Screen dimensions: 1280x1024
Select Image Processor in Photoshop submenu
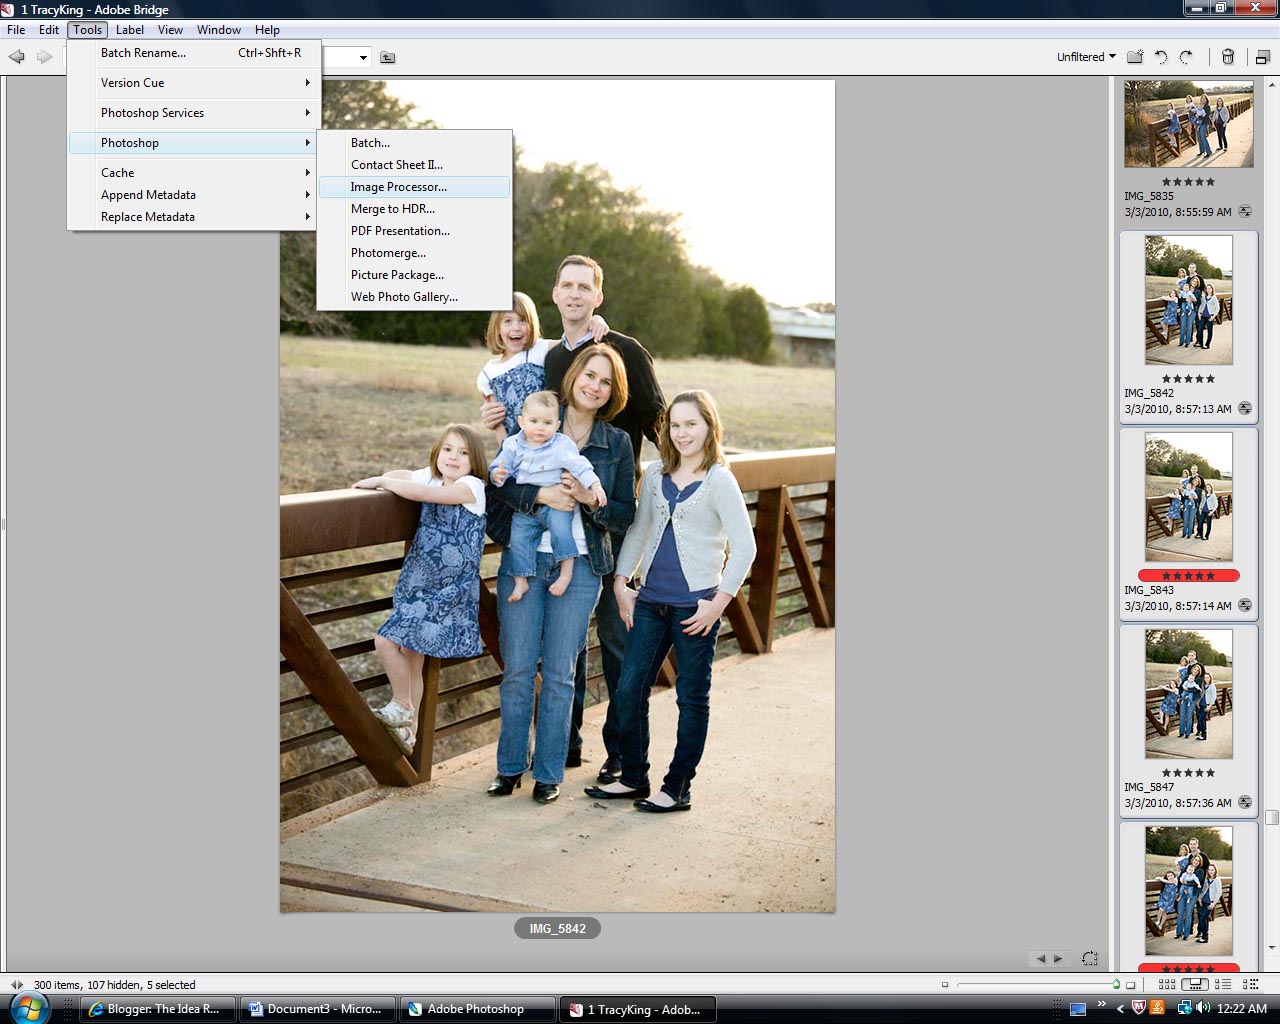click(x=414, y=187)
